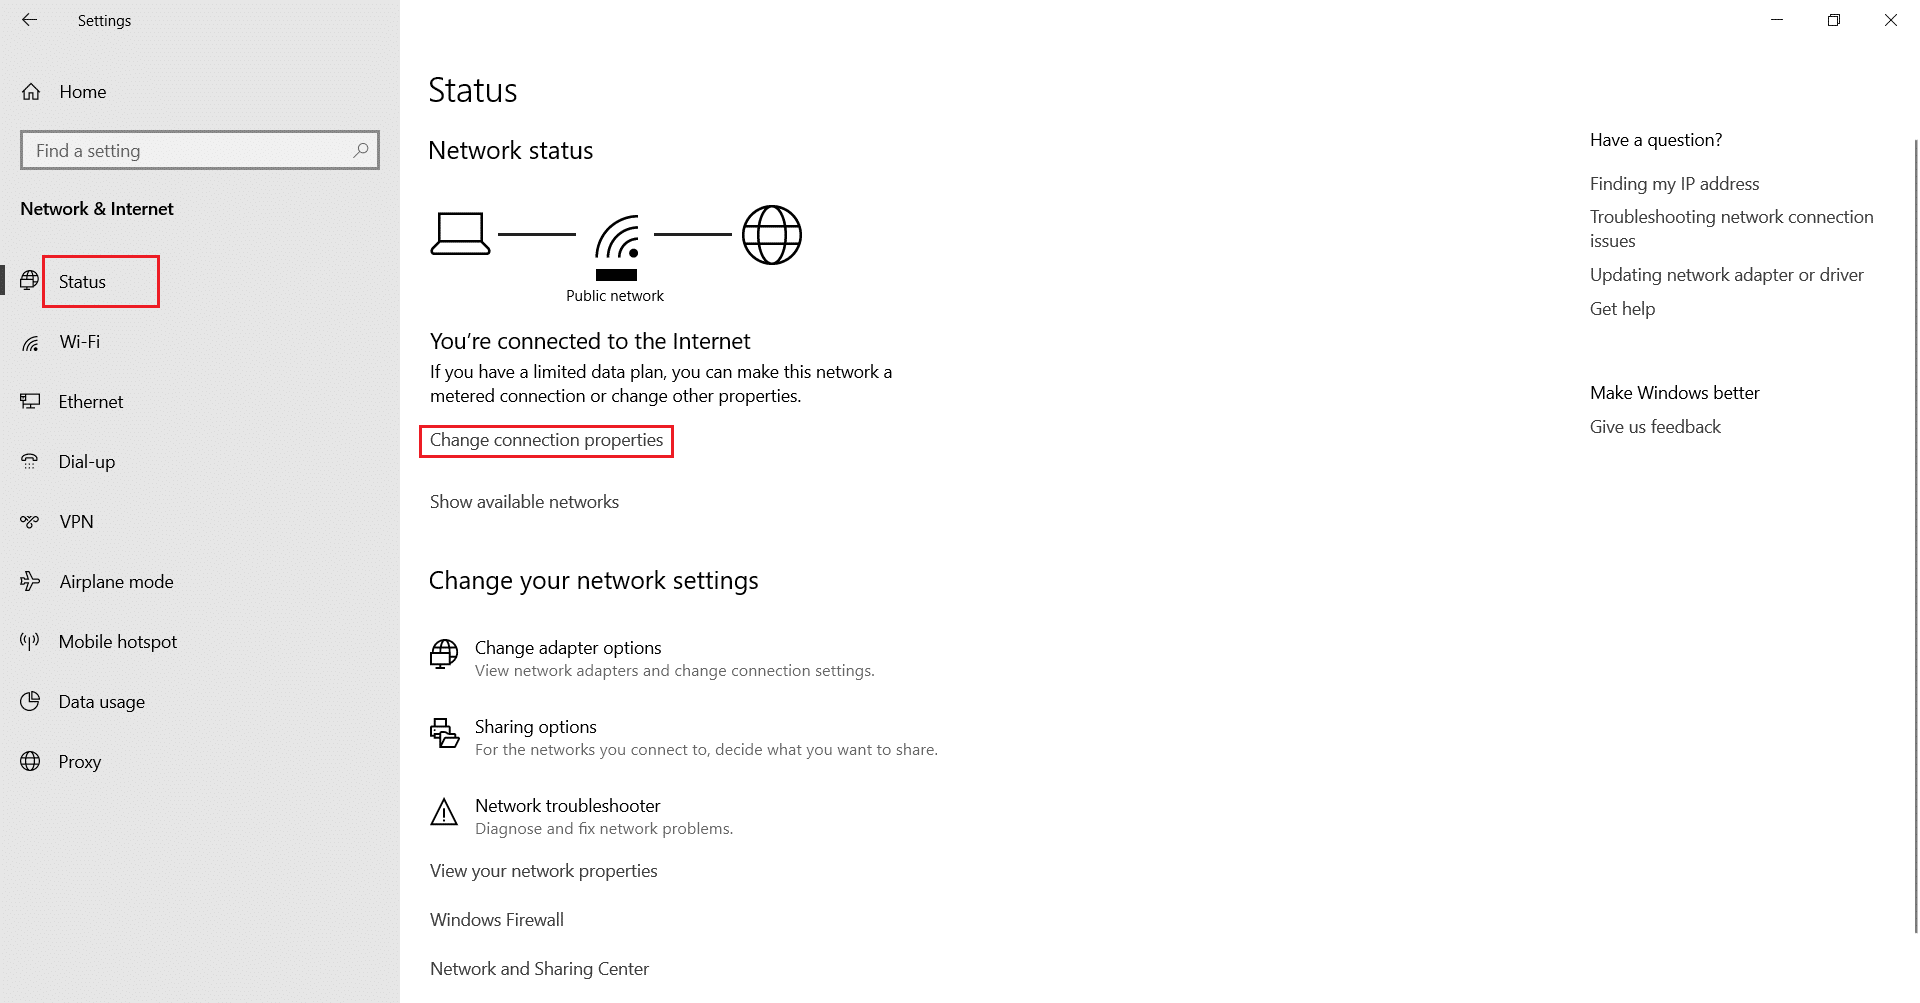
Task: Open Data usage via the pie chart icon
Action: (31, 701)
